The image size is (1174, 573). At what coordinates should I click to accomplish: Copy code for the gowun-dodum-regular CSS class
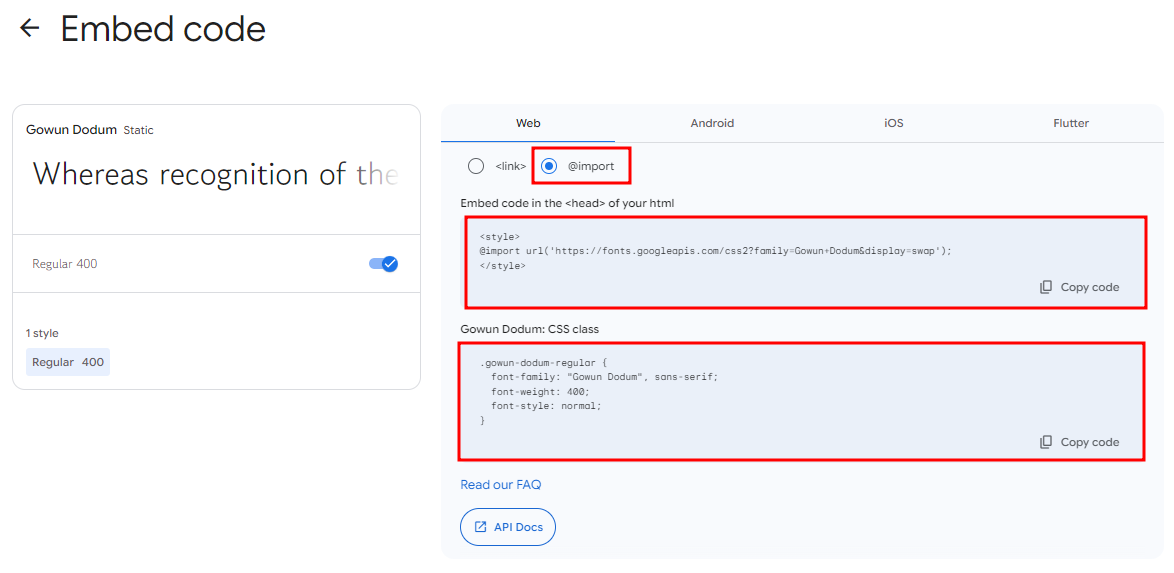[x=1080, y=442]
